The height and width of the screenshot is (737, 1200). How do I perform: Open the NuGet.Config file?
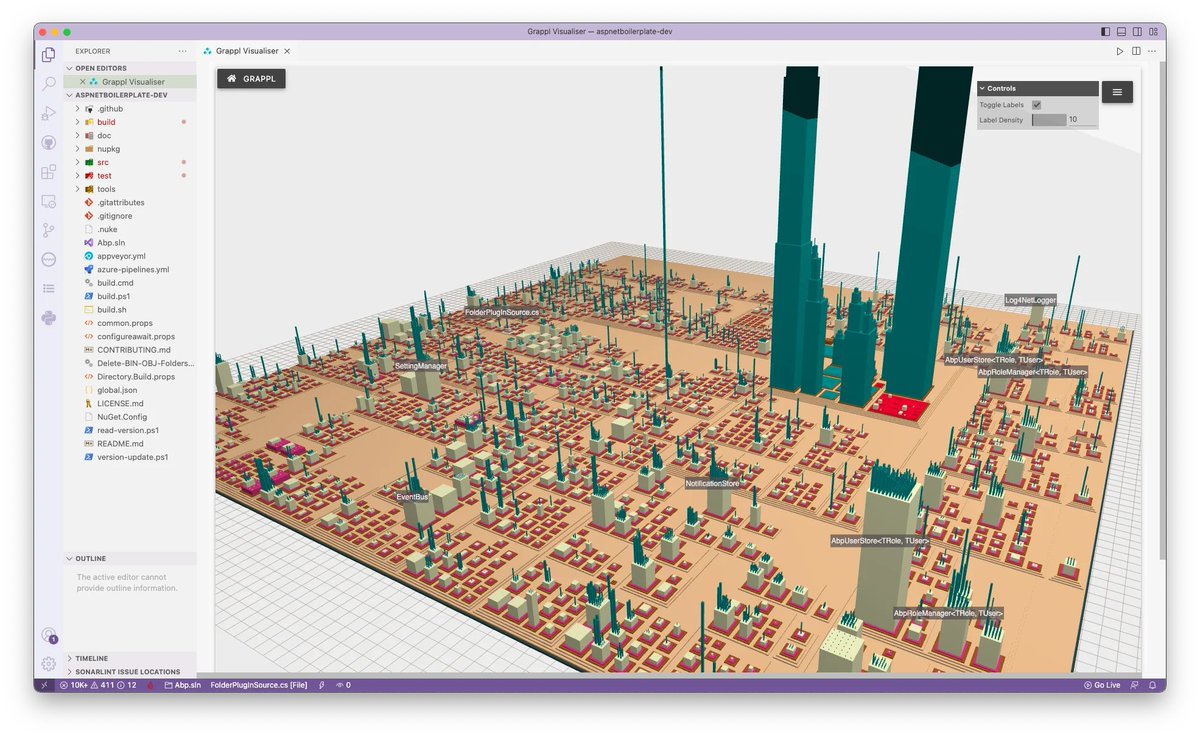[x=130, y=416]
